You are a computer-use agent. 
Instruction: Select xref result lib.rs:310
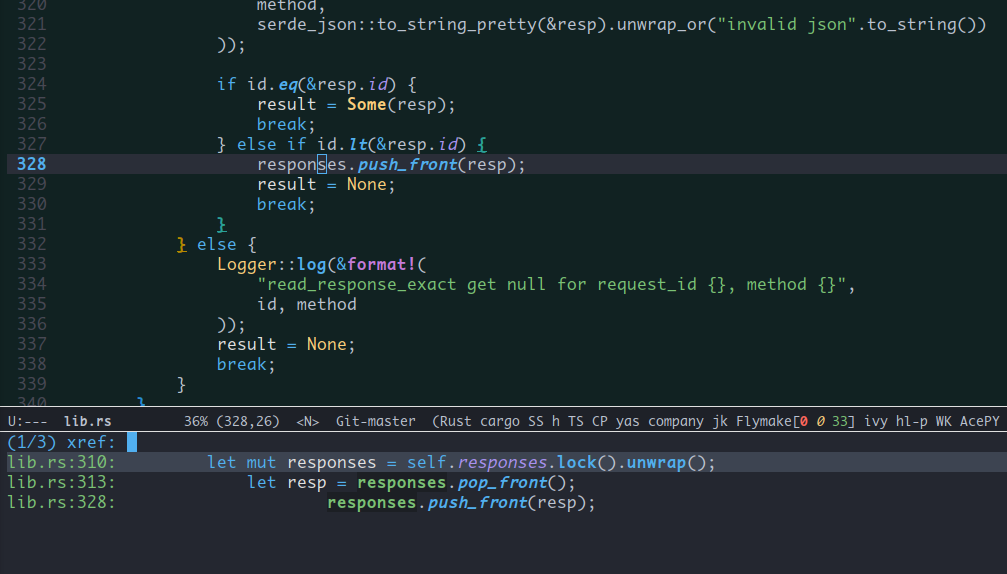pyautogui.click(x=504, y=462)
